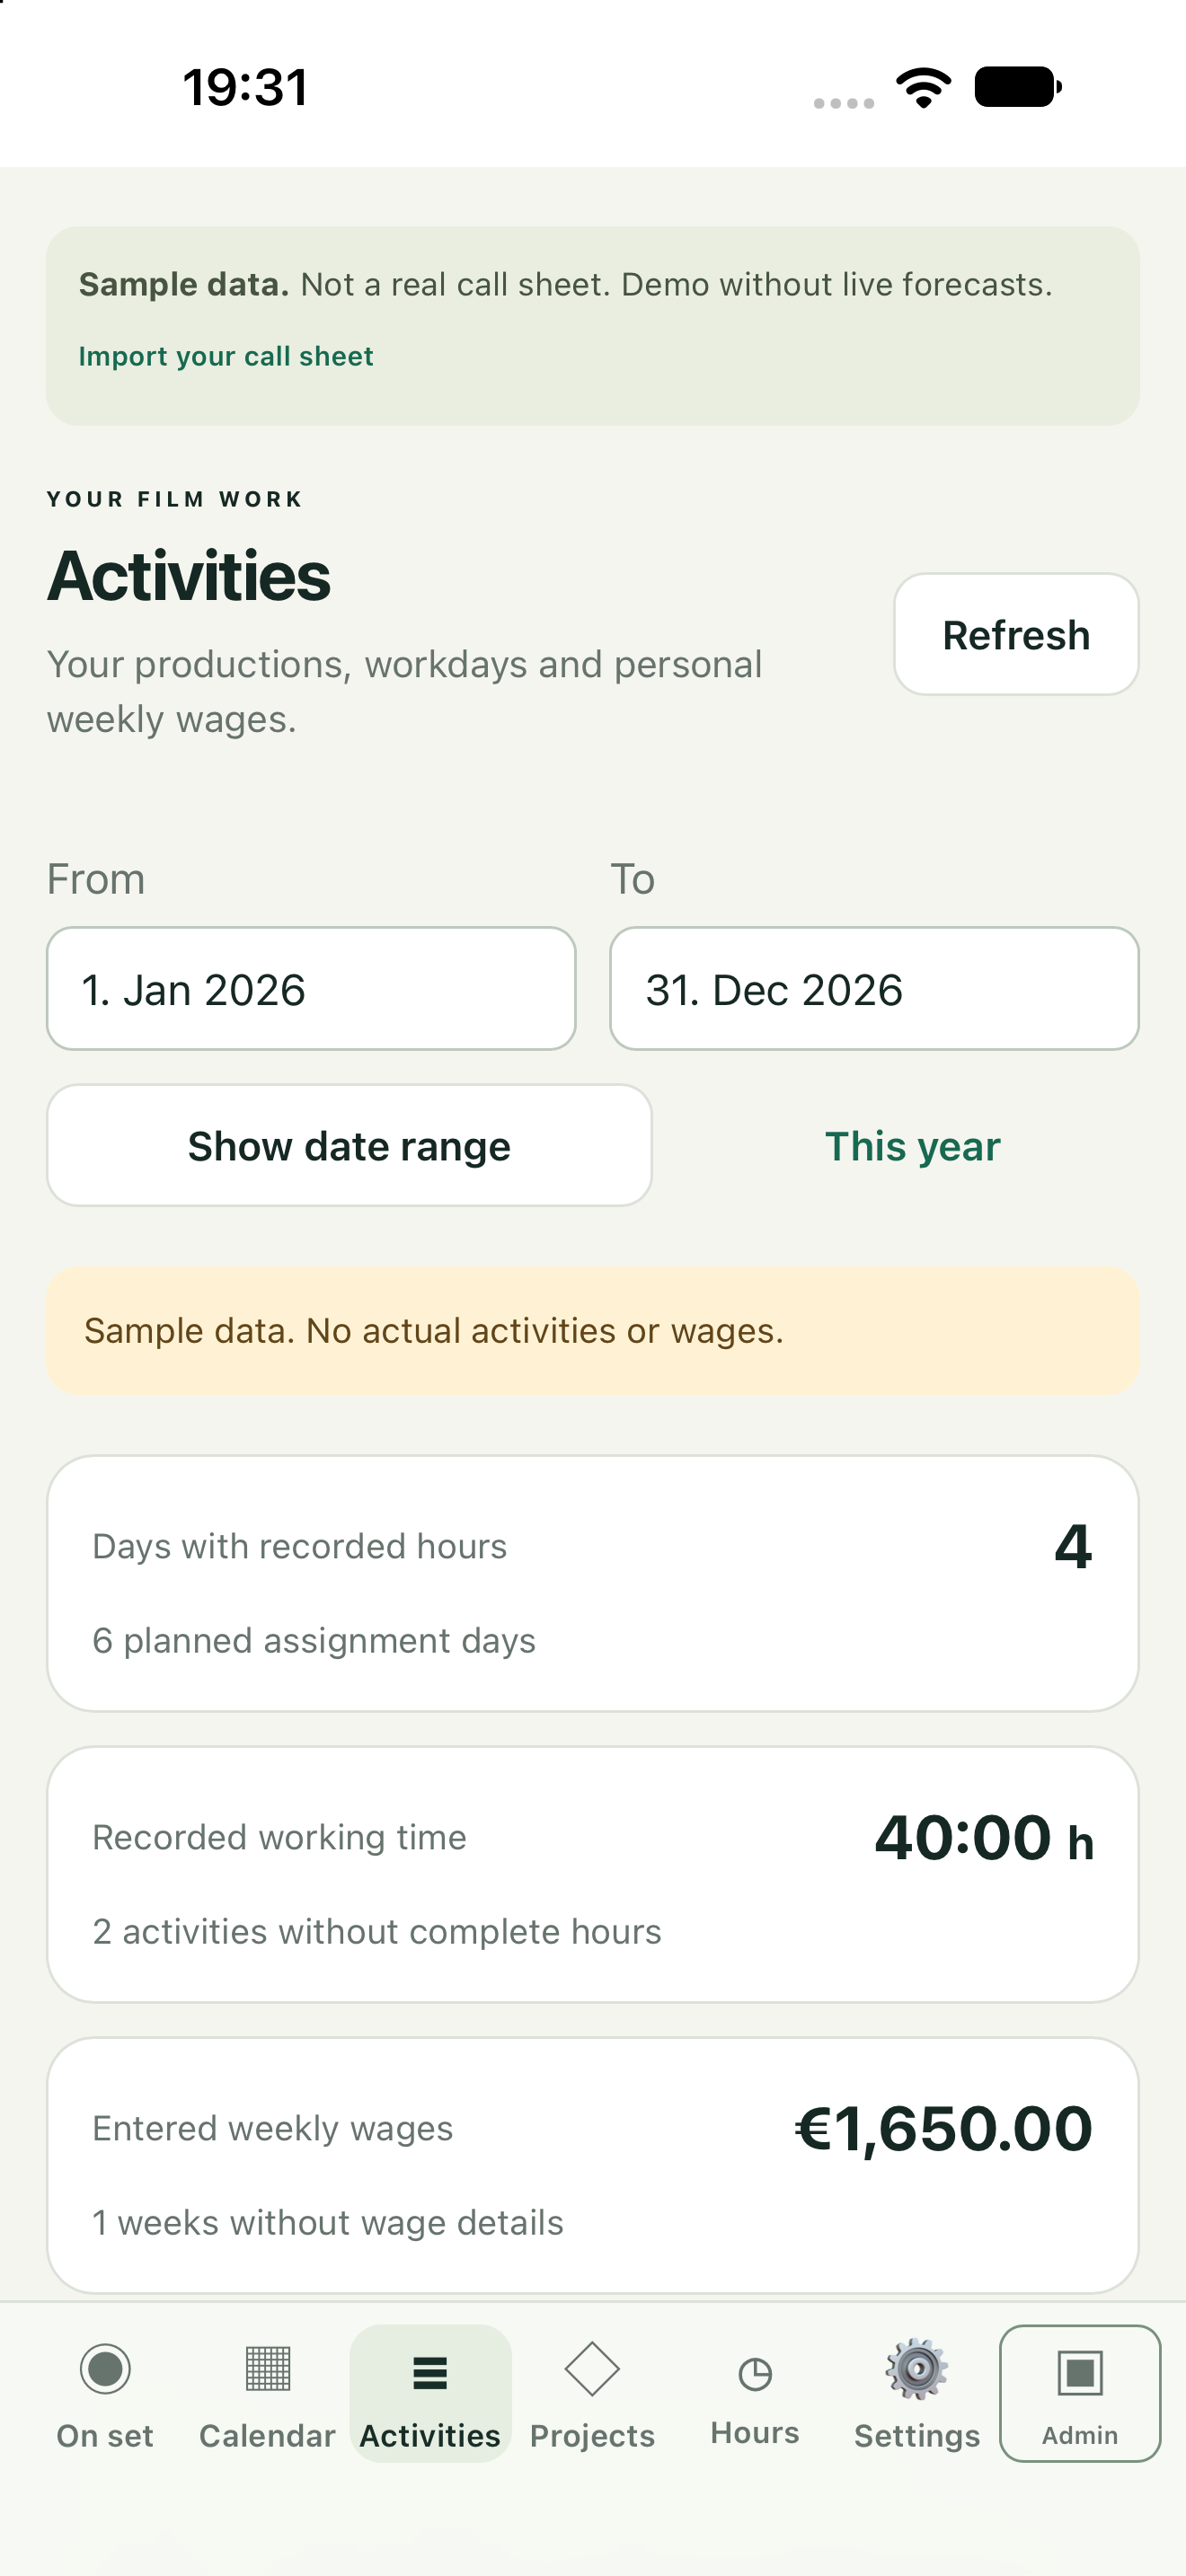Image resolution: width=1186 pixels, height=2576 pixels.
Task: Open the From date picker
Action: click(x=311, y=988)
